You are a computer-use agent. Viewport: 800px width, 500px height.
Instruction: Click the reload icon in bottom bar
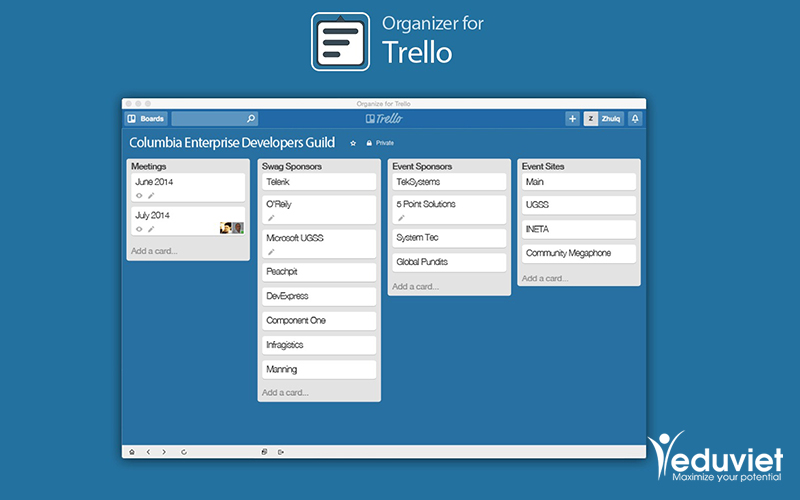click(x=184, y=452)
